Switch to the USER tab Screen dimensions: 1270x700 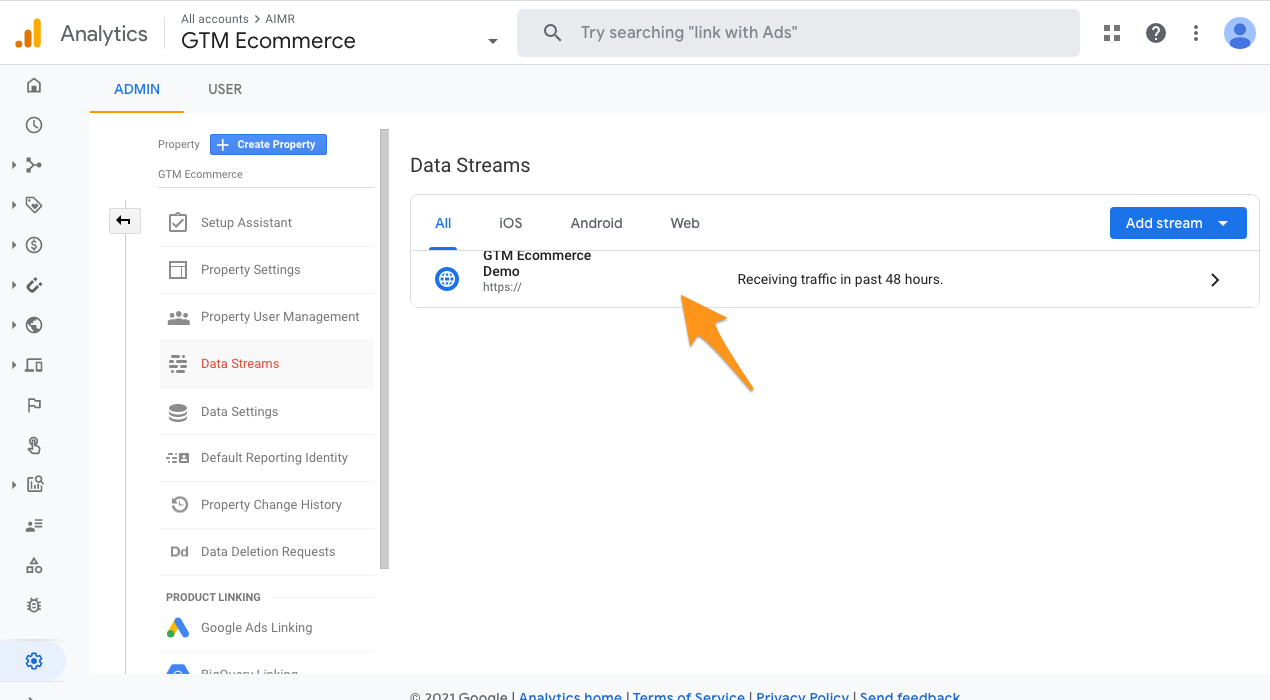click(225, 89)
